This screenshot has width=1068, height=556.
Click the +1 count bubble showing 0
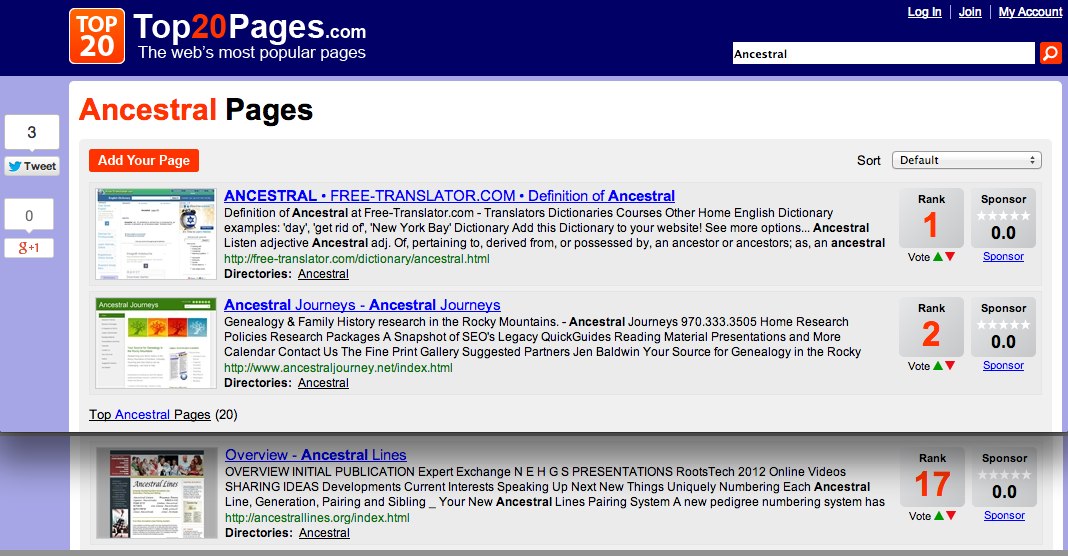[29, 216]
